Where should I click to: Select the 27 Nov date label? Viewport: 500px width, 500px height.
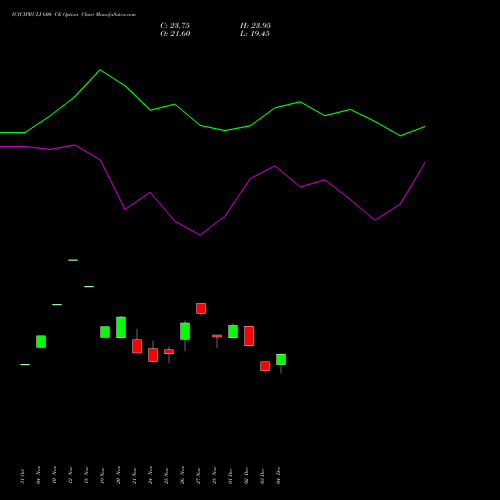click(198, 476)
